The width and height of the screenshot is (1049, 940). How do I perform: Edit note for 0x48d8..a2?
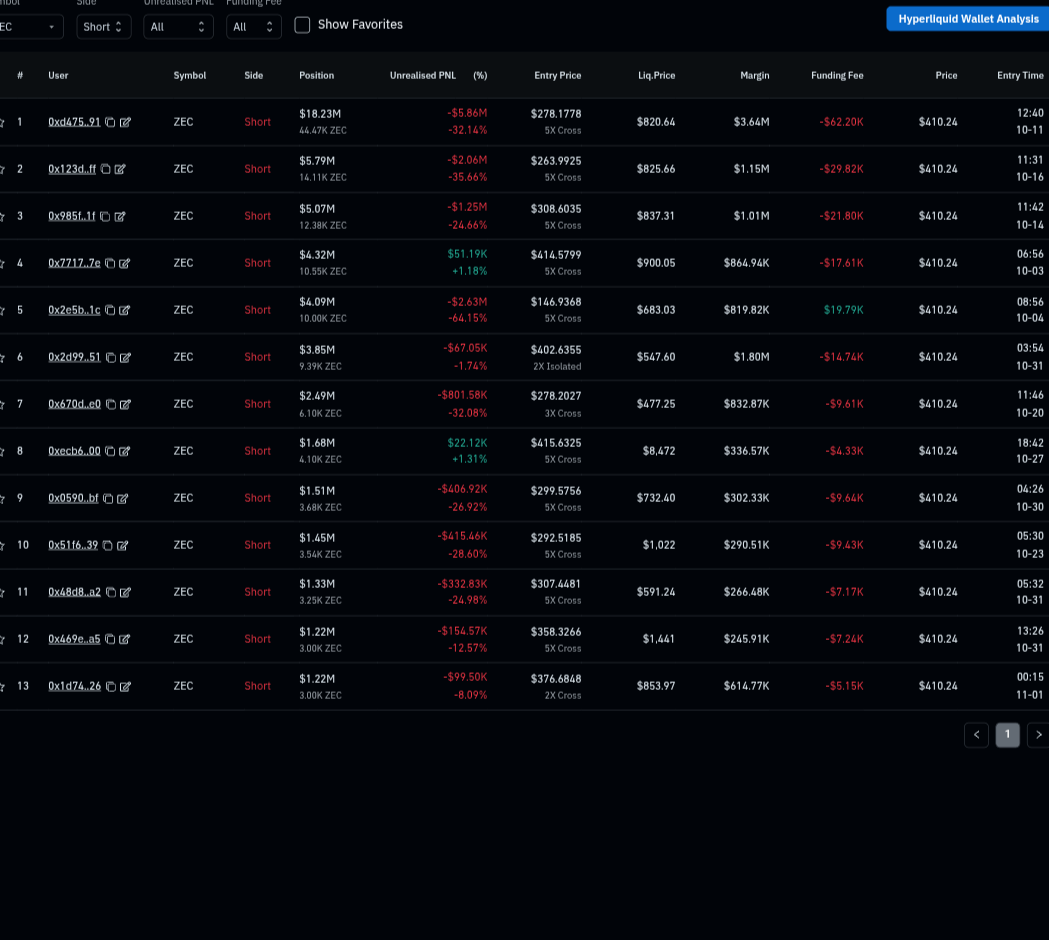126,592
